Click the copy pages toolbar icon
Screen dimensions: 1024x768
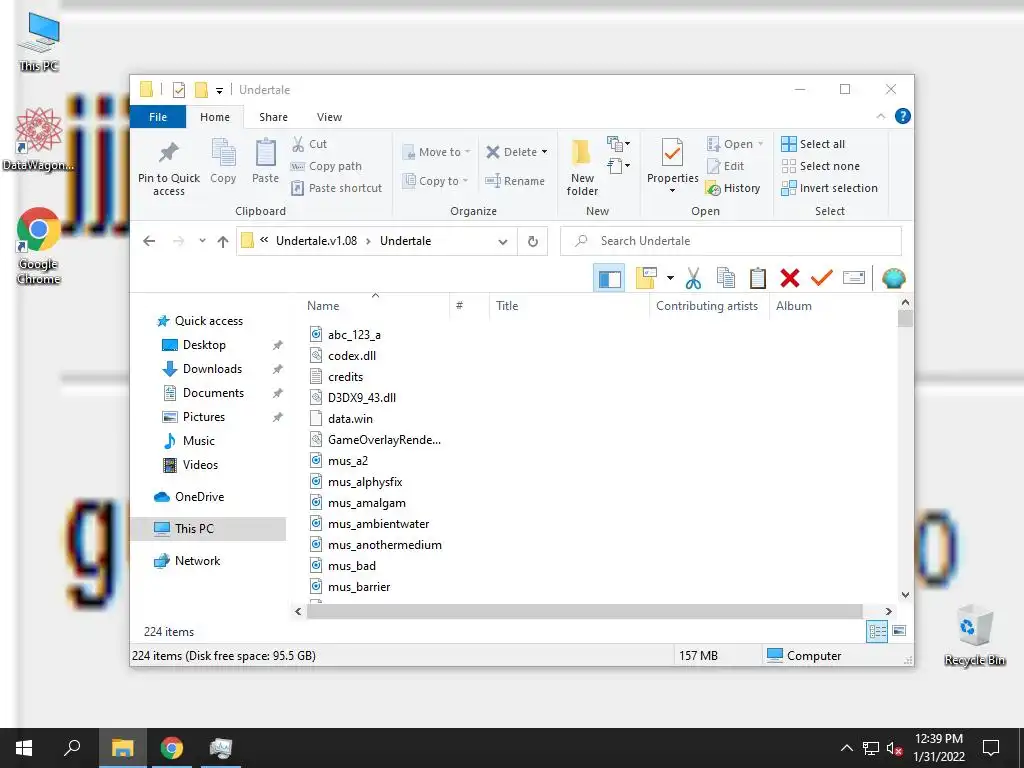pos(726,278)
